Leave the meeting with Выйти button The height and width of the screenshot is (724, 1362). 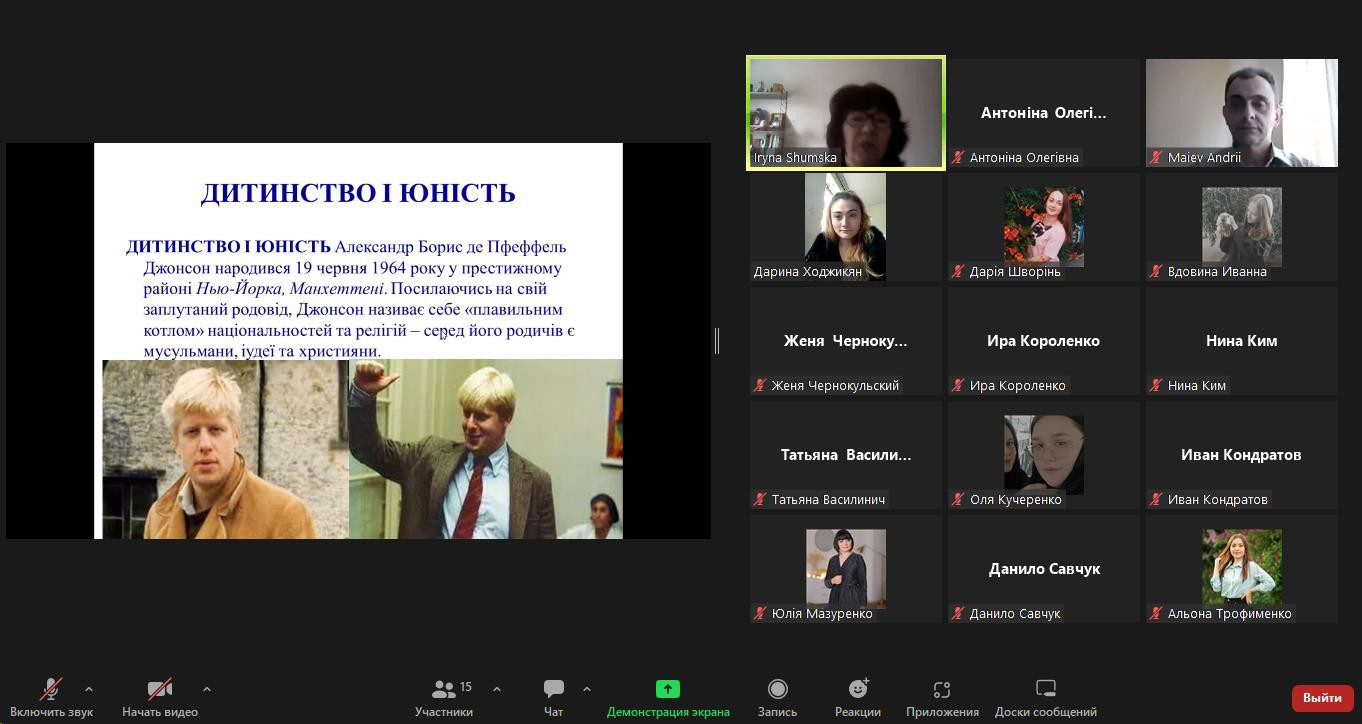point(1322,697)
